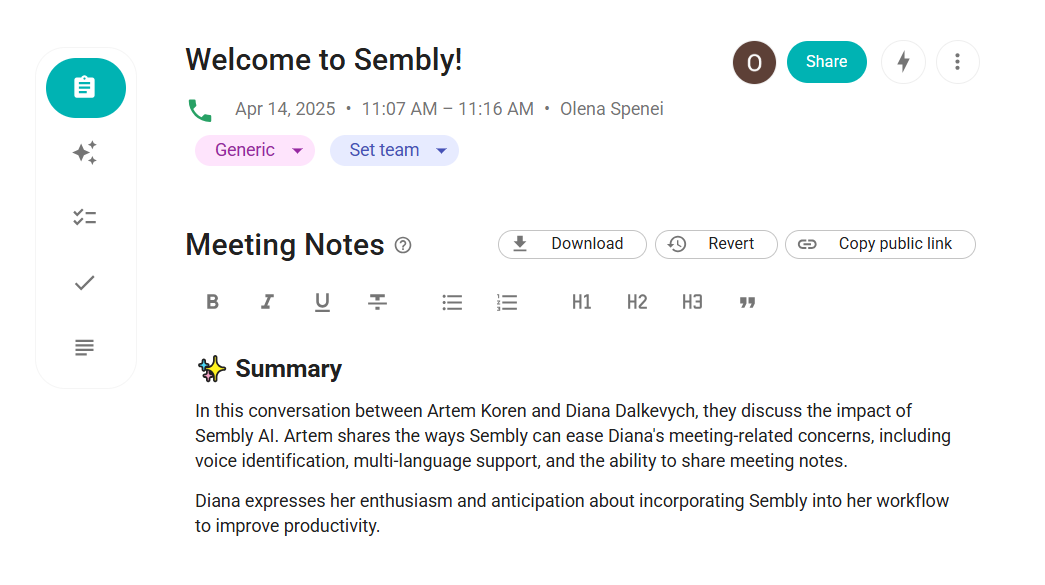The image size is (1045, 585).
Task: Insert a bulleted list in the notes
Action: (x=452, y=302)
